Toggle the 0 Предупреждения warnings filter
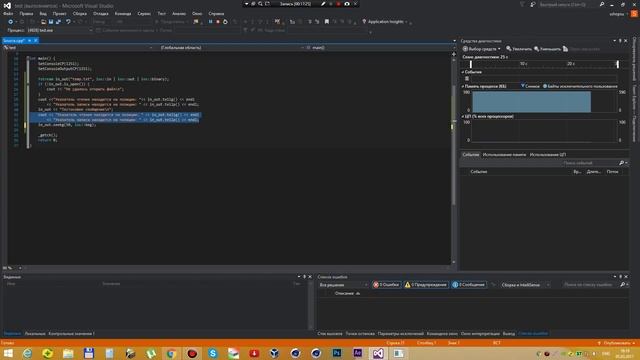 [426, 285]
